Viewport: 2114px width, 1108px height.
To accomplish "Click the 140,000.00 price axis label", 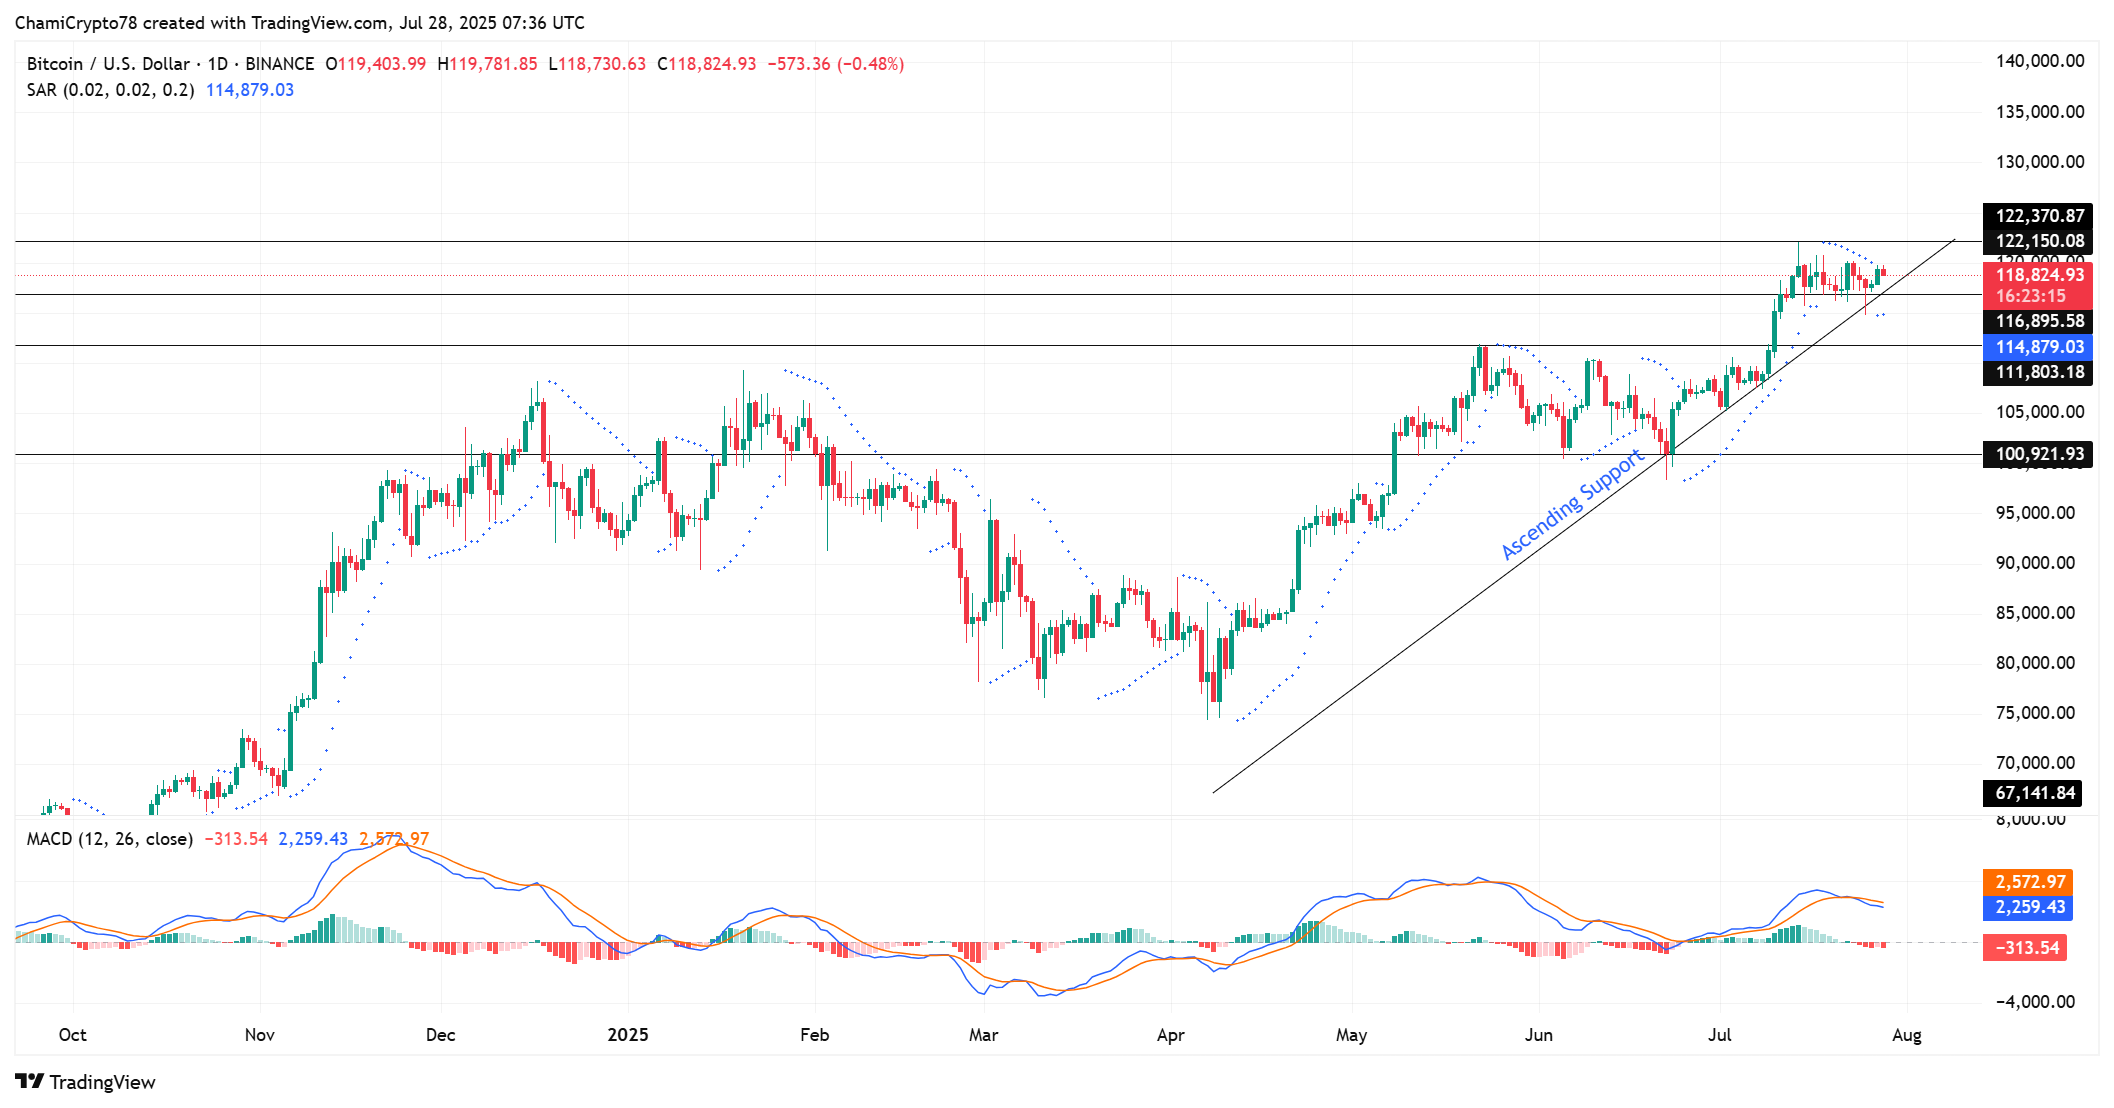I will click(x=2040, y=61).
